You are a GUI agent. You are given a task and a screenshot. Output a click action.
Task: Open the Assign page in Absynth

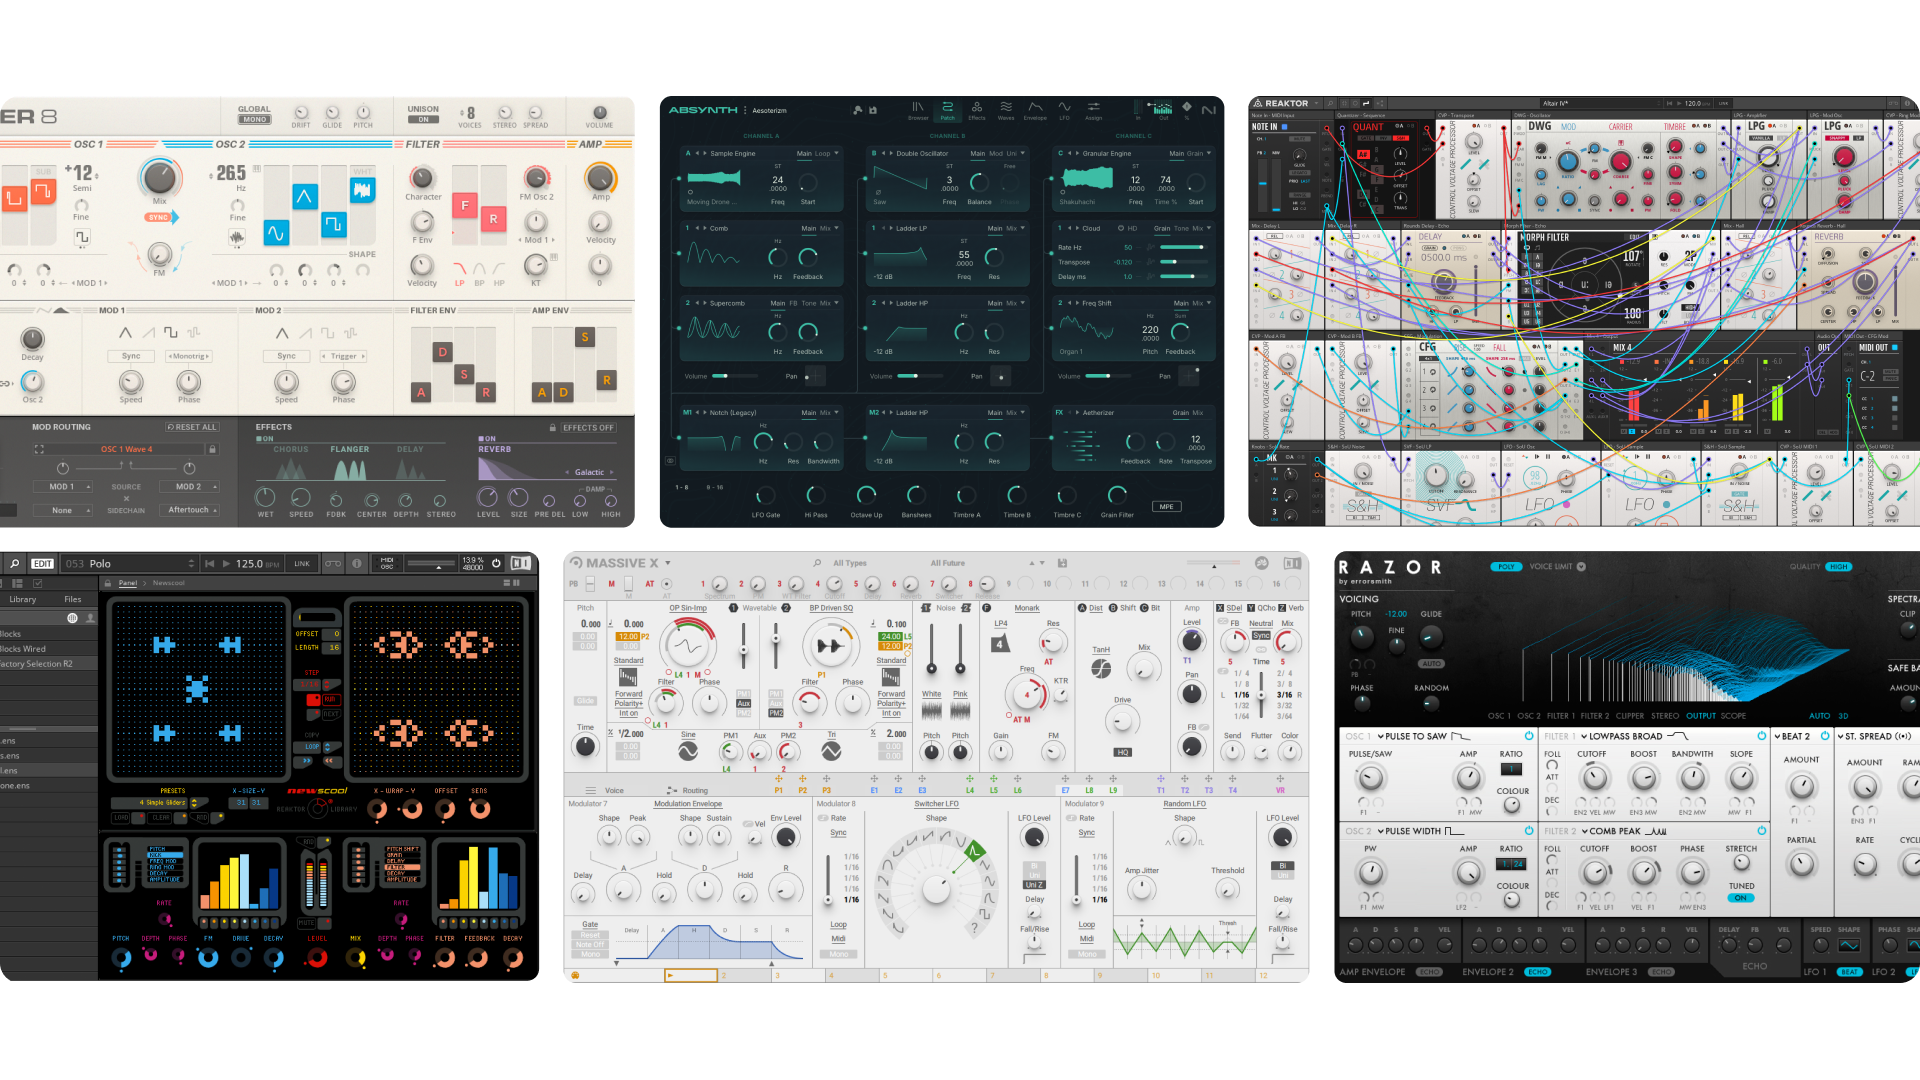pyautogui.click(x=1094, y=110)
